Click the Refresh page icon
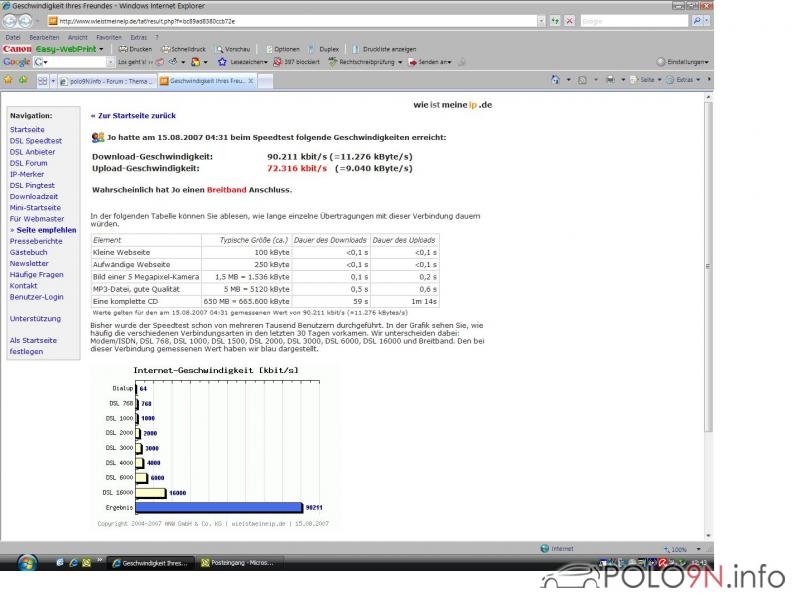Viewport: 800px width, 600px height. tap(555, 21)
